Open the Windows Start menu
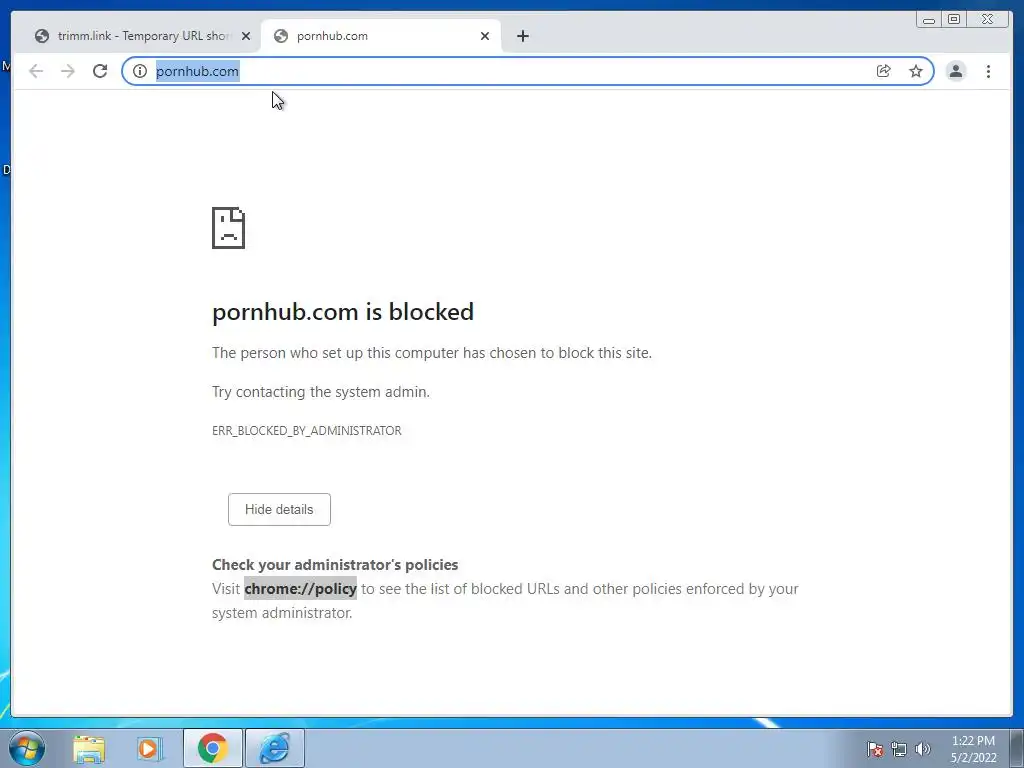1024x768 pixels. (x=27, y=748)
